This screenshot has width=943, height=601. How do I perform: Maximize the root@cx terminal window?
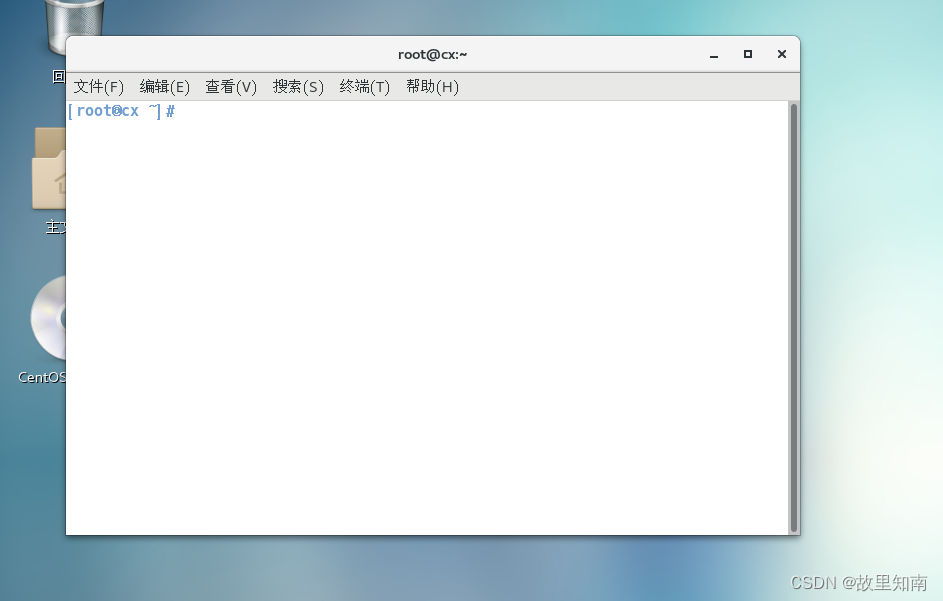pyautogui.click(x=748, y=54)
